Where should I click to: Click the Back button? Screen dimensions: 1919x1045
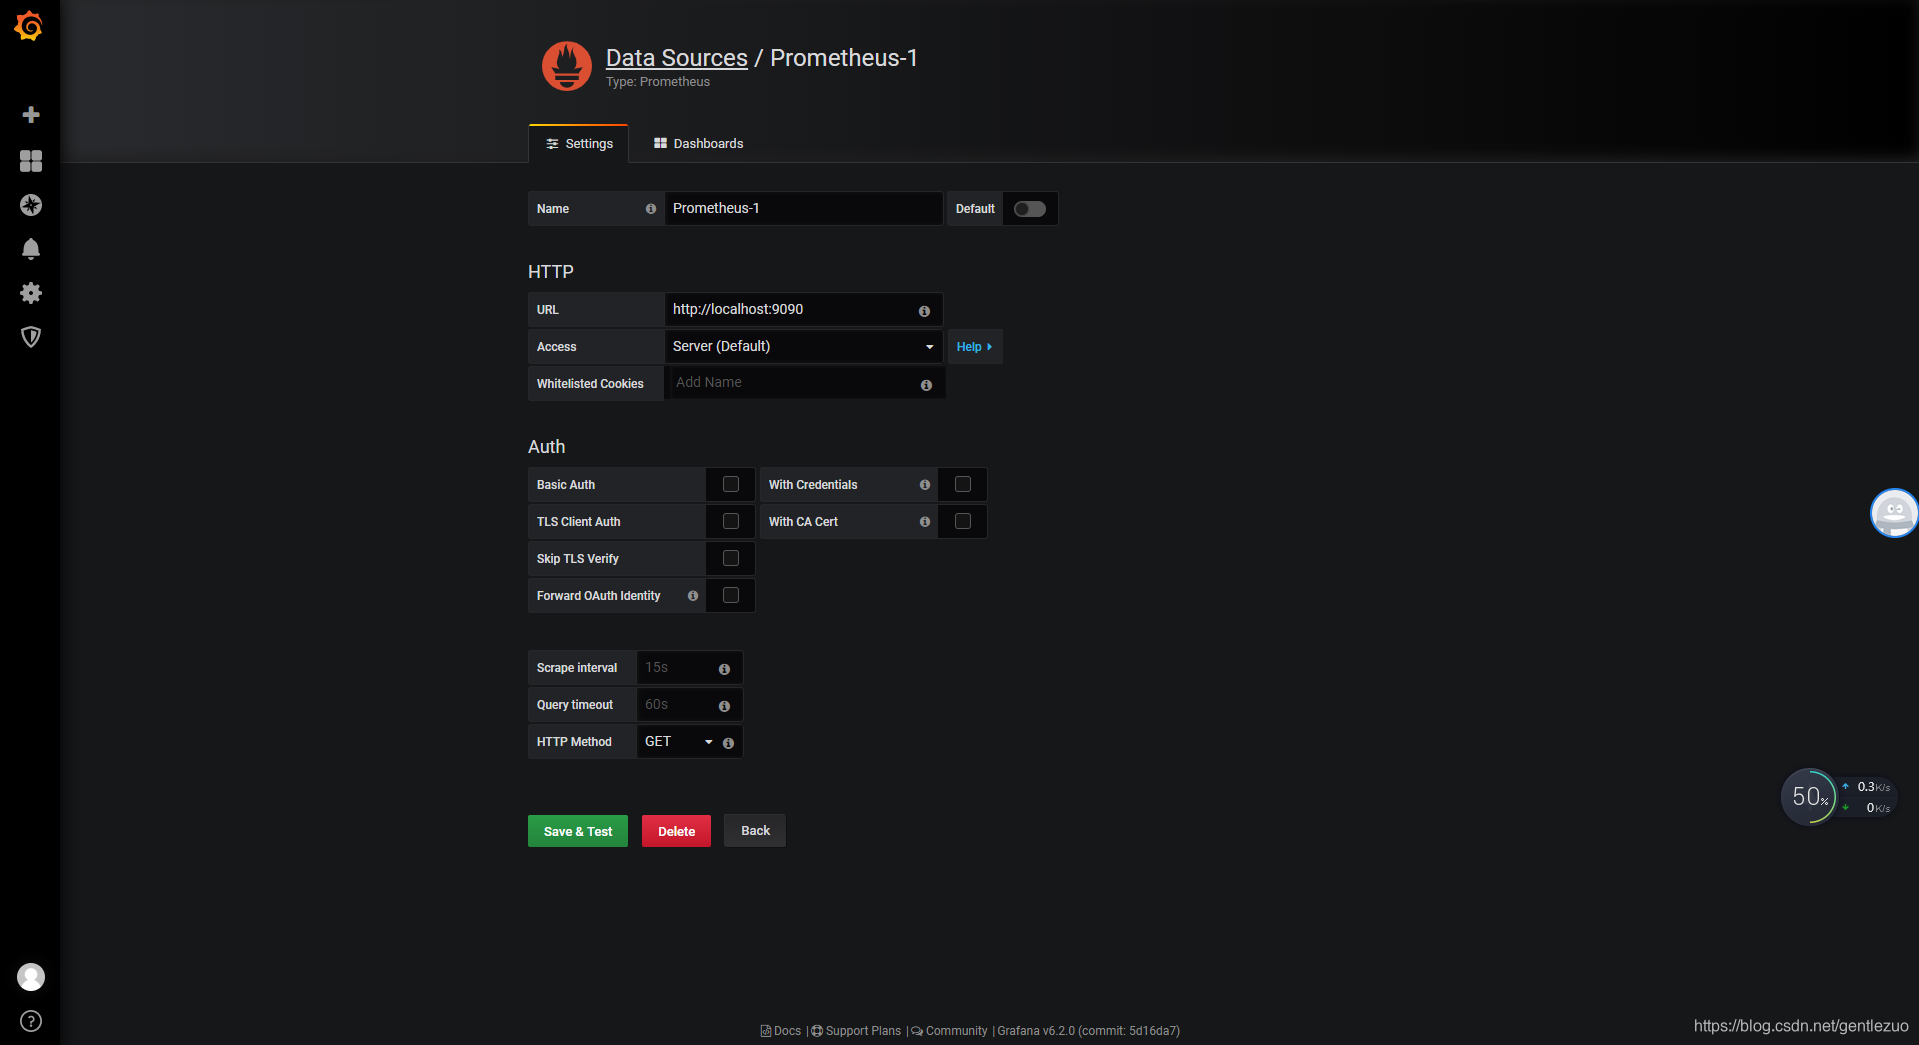point(755,831)
